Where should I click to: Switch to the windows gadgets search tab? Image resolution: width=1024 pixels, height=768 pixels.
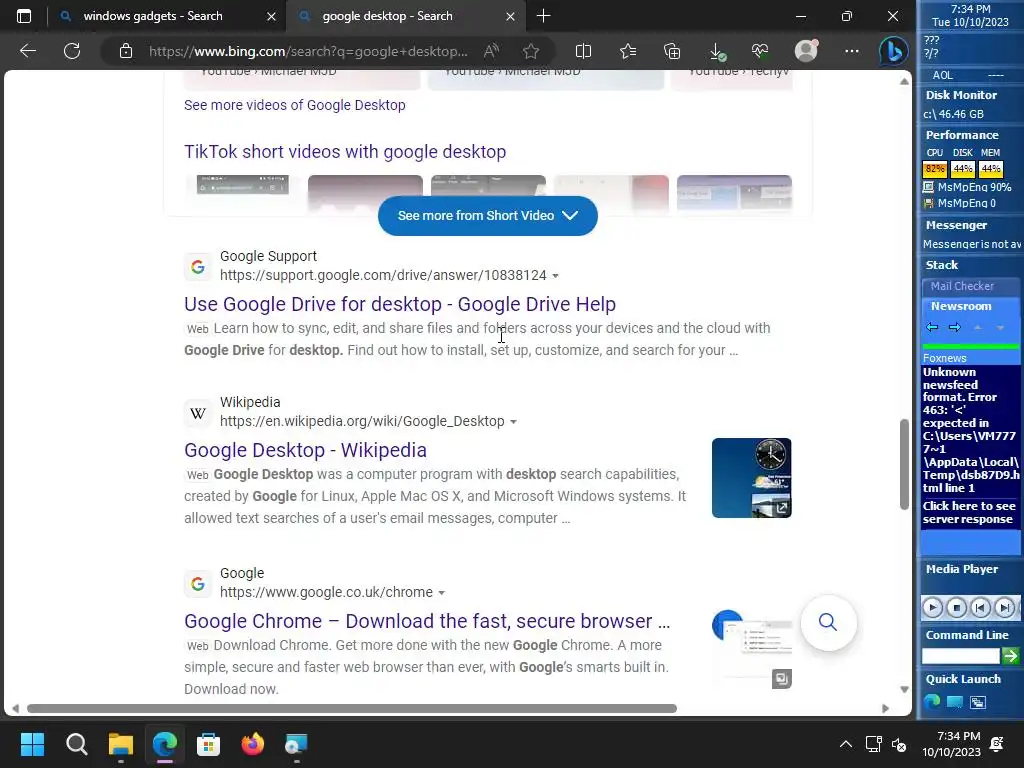pos(153,16)
